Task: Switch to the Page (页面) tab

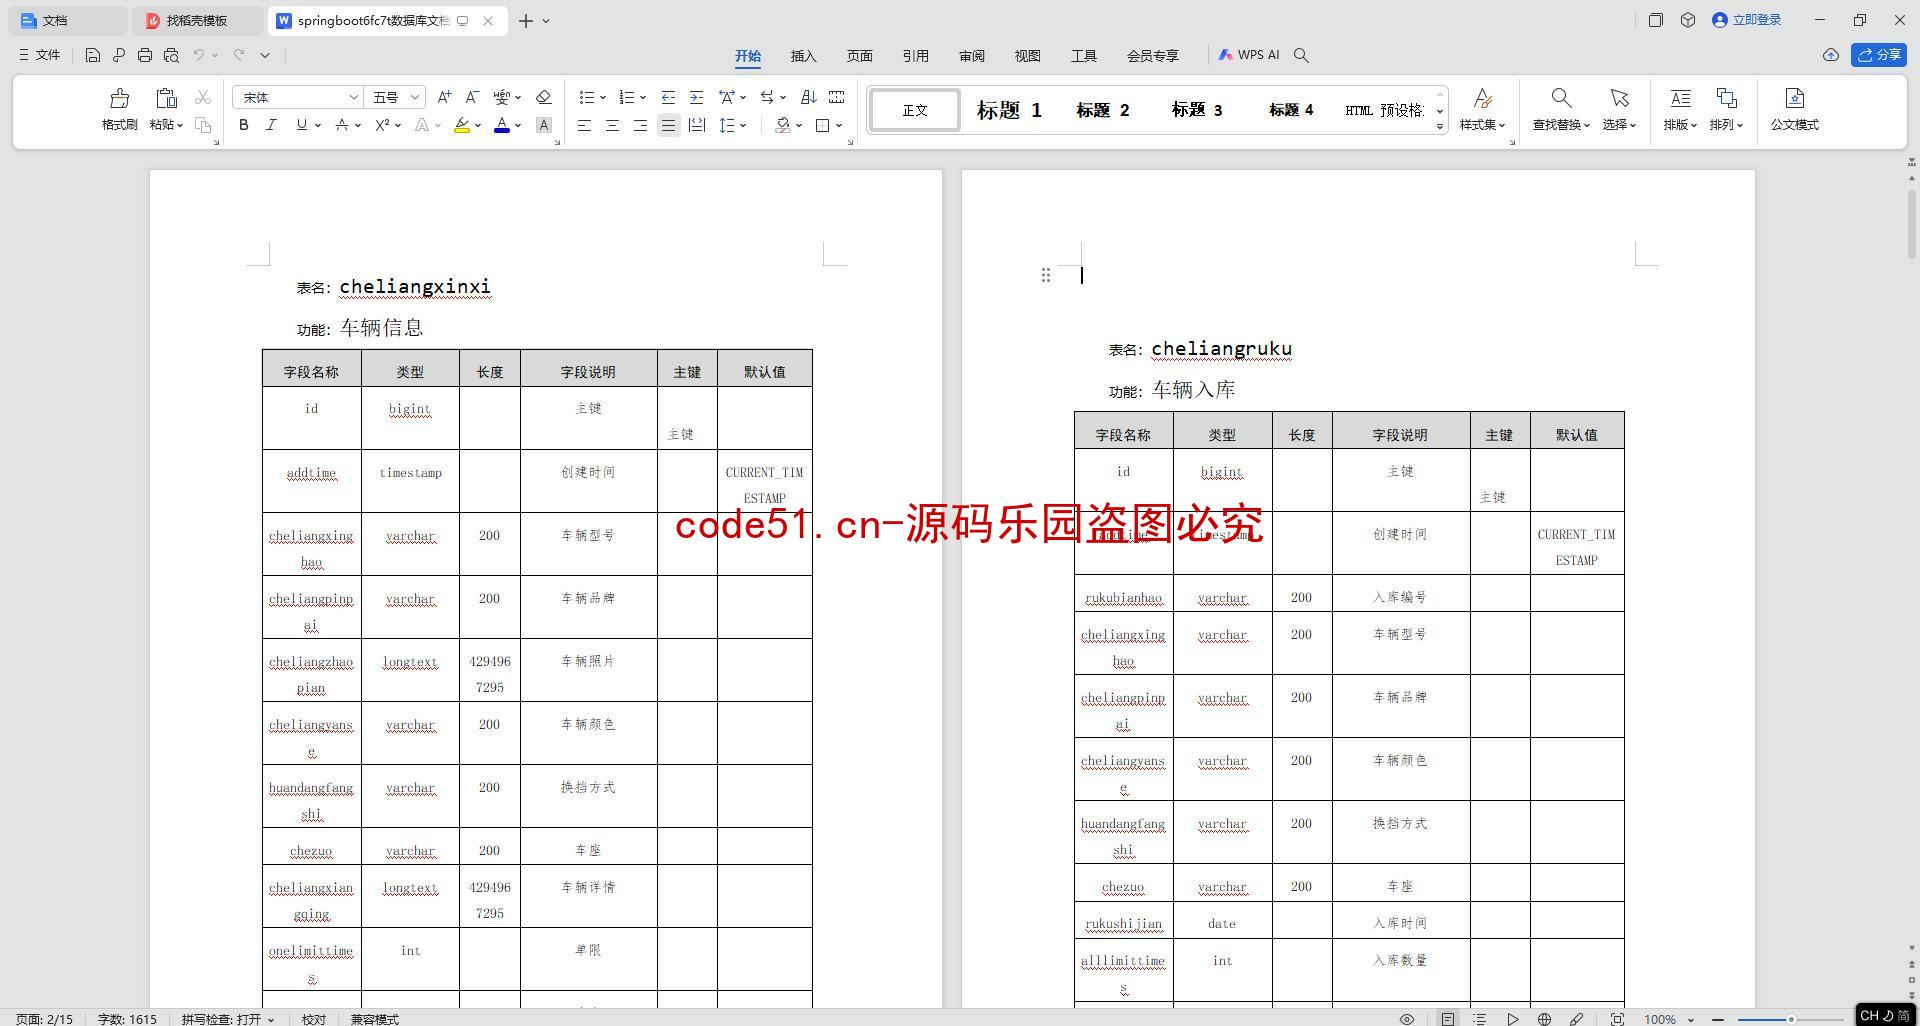Action: pyautogui.click(x=860, y=55)
